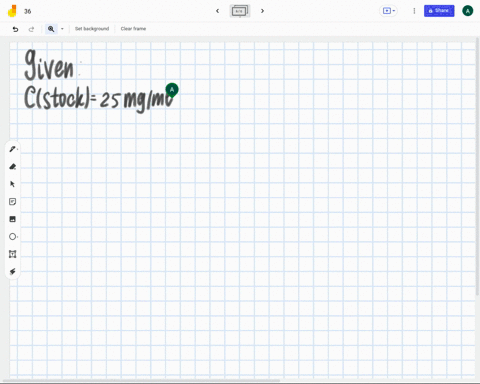Choose the Select arrow tool
480x384 pixels.
click(x=13, y=184)
